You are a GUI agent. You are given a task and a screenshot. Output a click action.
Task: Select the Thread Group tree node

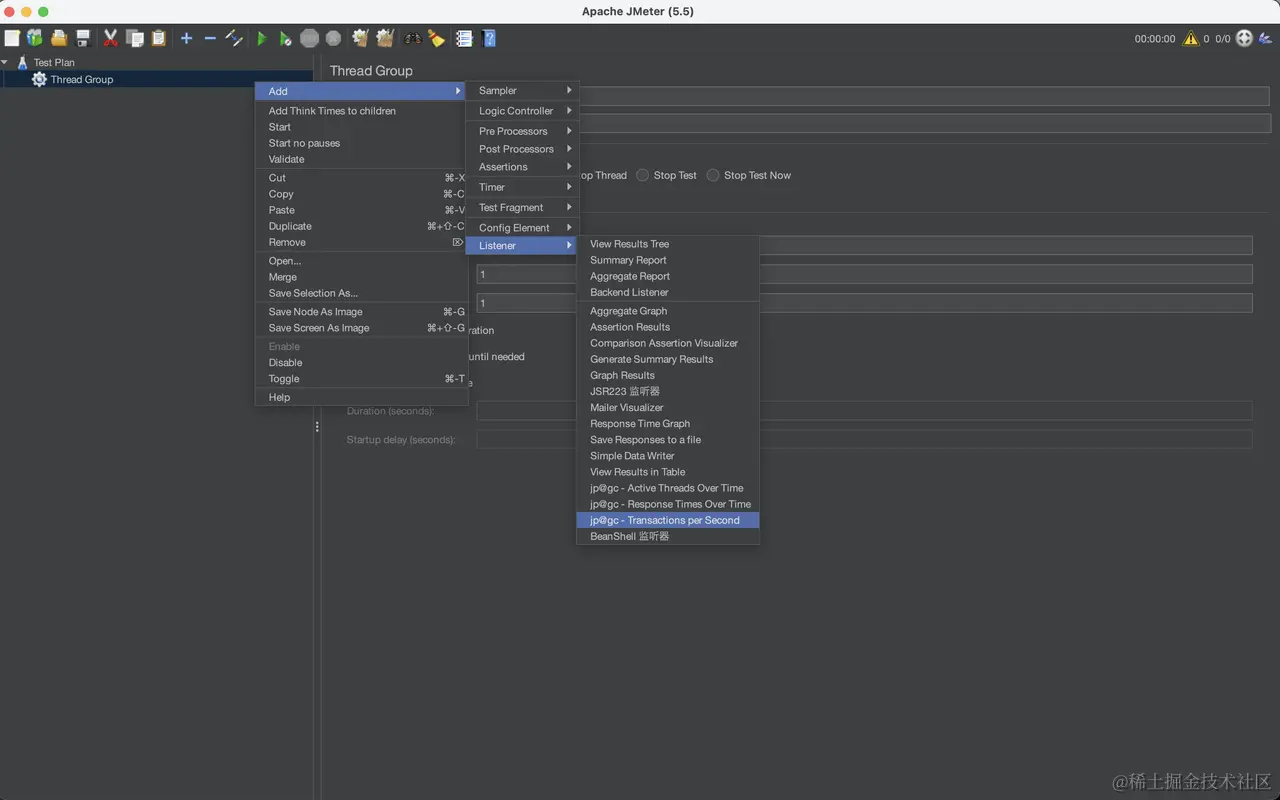tap(82, 79)
